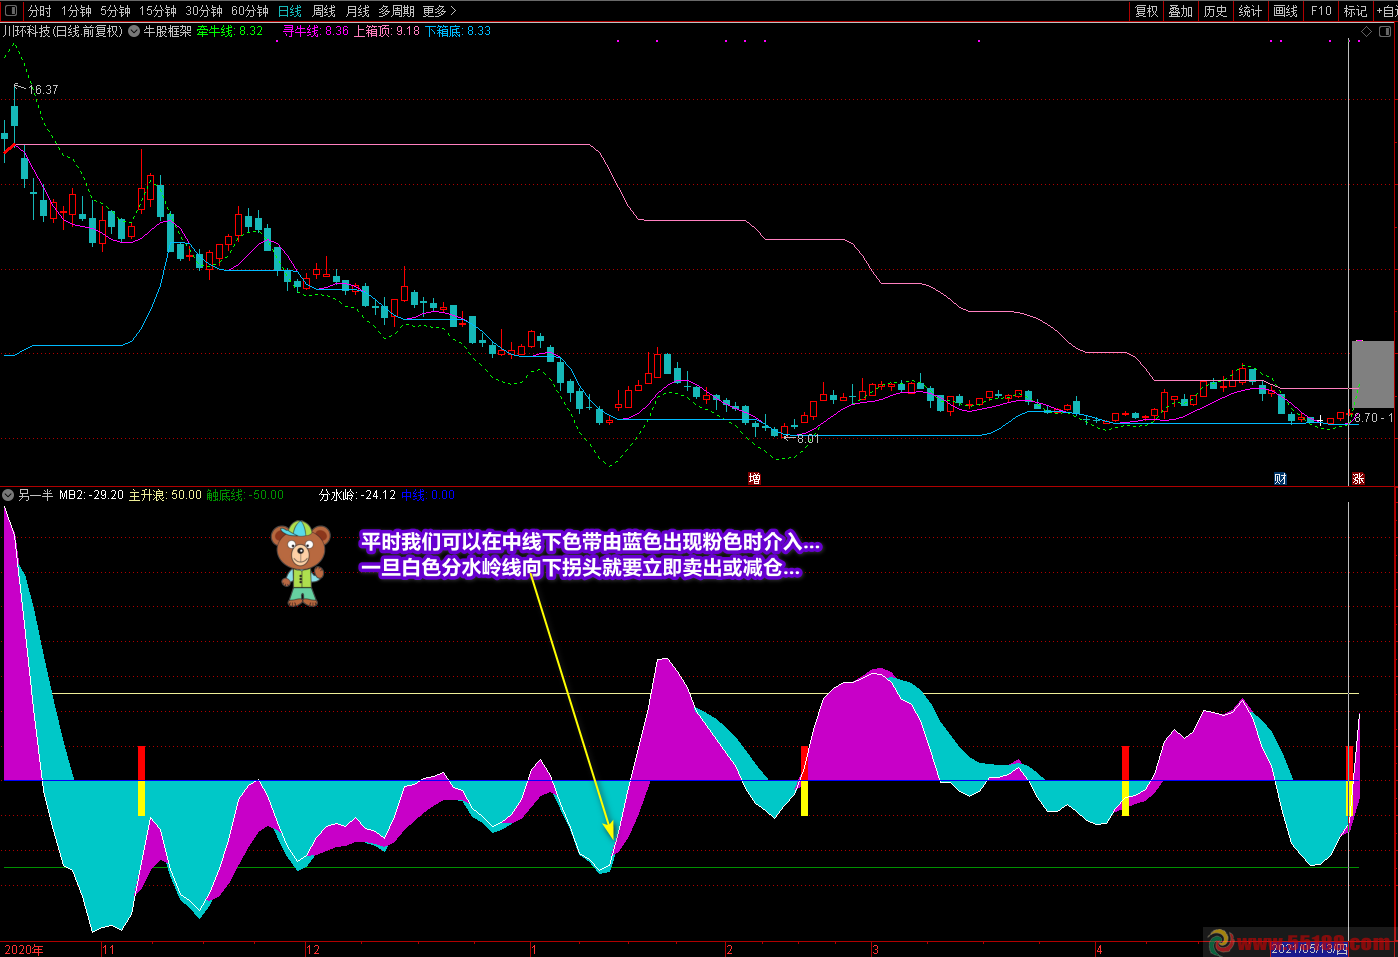Expand the 另一半 indicator dropdown arrow
The height and width of the screenshot is (957, 1398).
9,495
